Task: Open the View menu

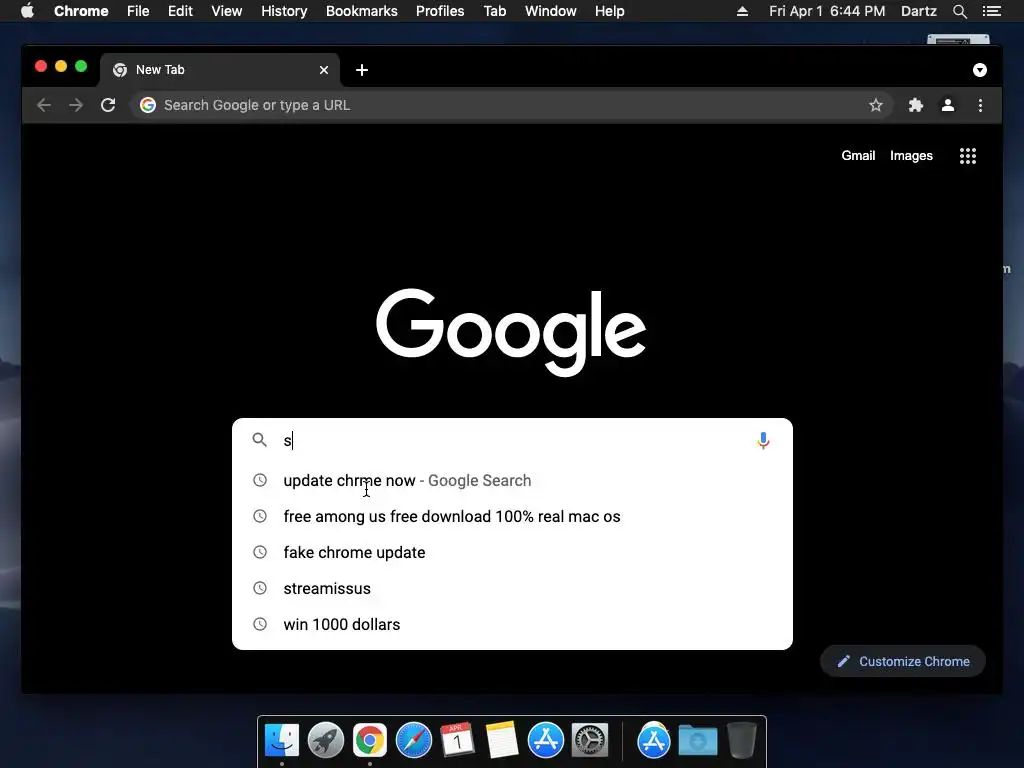Action: (x=227, y=11)
